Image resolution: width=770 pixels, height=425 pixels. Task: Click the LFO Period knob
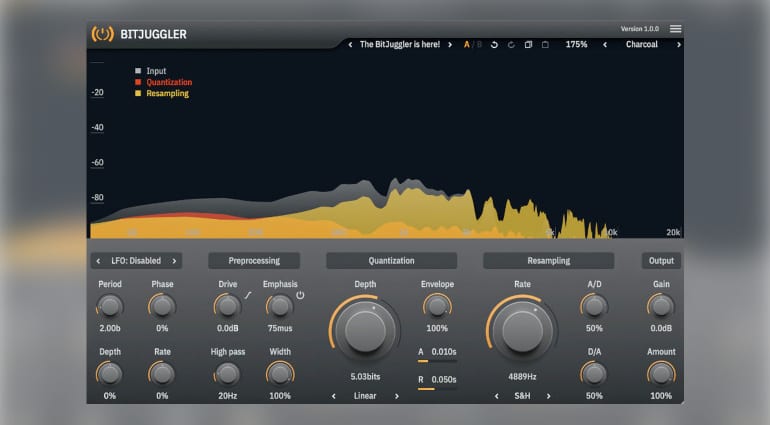(x=110, y=307)
